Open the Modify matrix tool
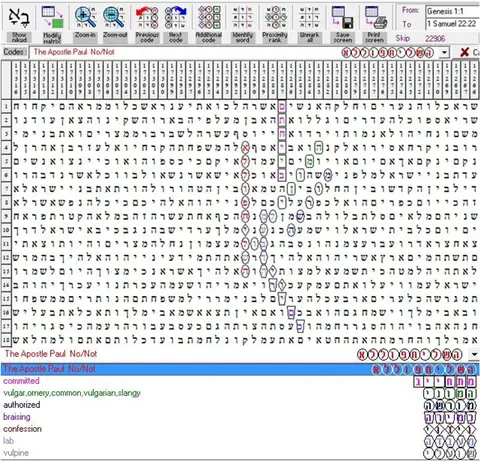The width and height of the screenshot is (480, 461). (52, 17)
